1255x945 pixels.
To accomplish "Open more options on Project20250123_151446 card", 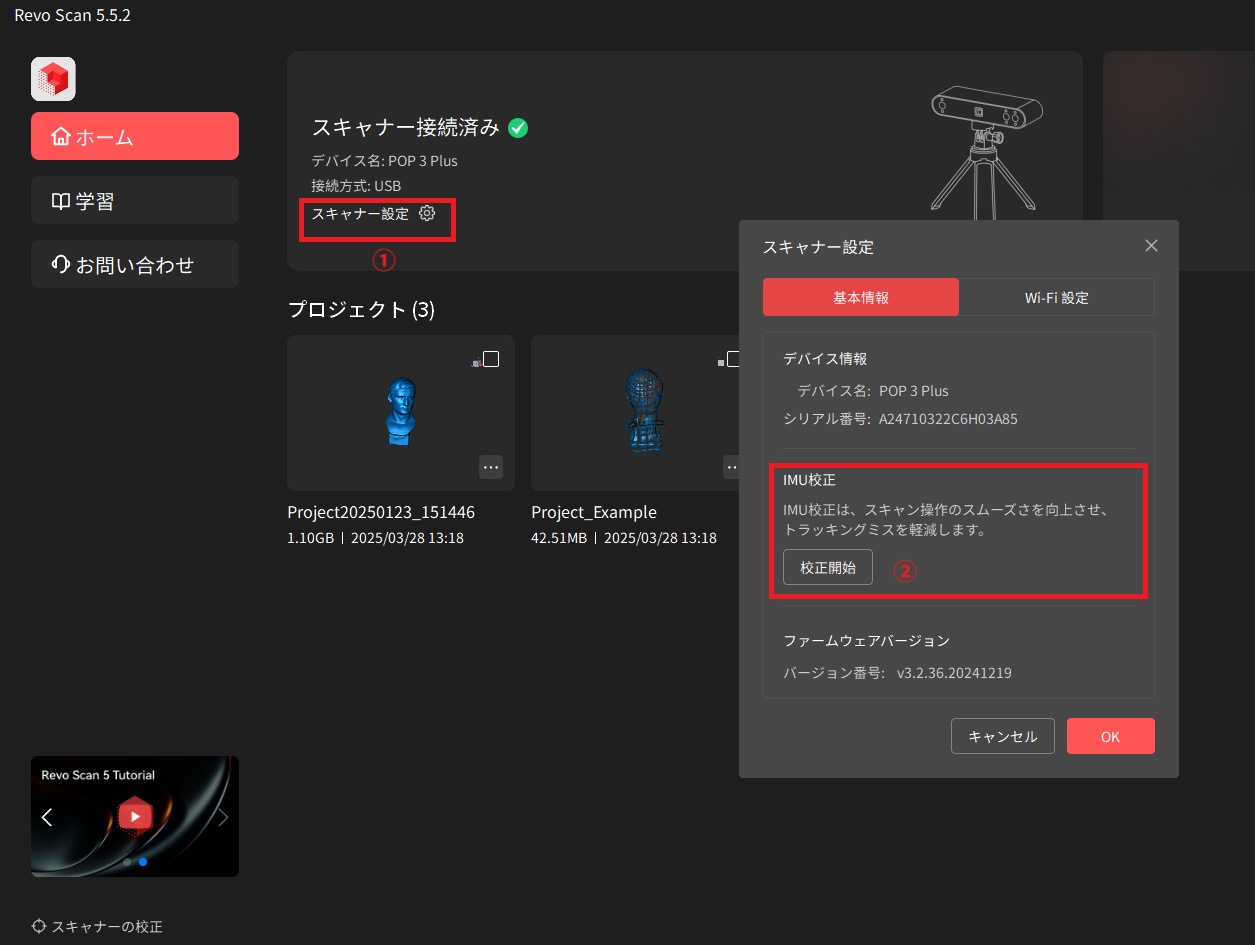I will point(491,467).
